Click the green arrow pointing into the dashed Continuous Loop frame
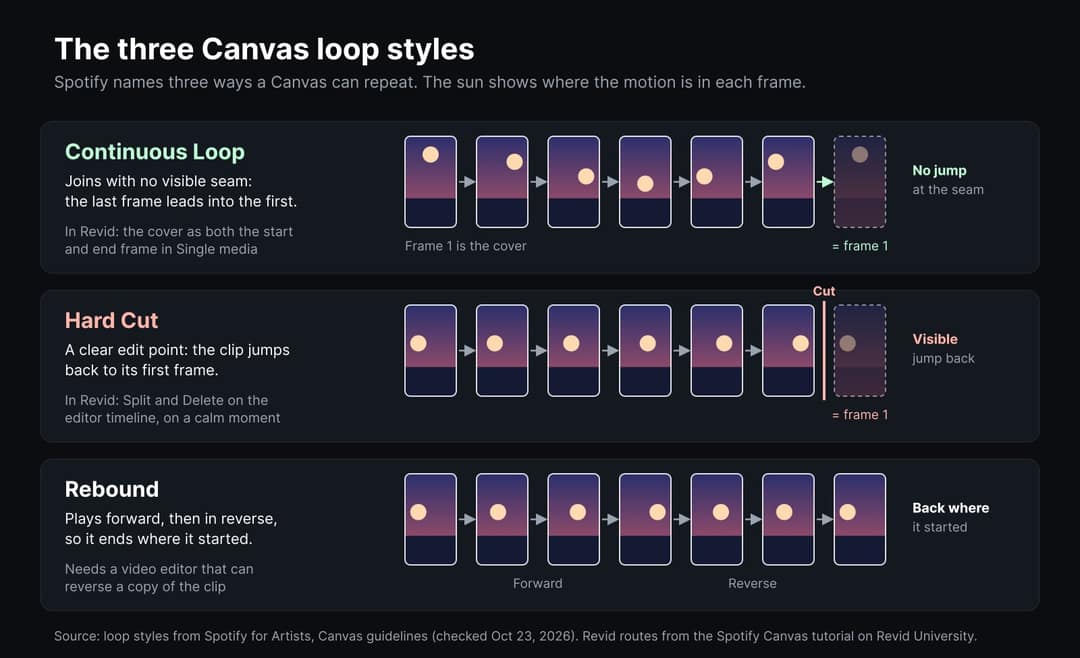The width and height of the screenshot is (1080, 658). pos(824,182)
